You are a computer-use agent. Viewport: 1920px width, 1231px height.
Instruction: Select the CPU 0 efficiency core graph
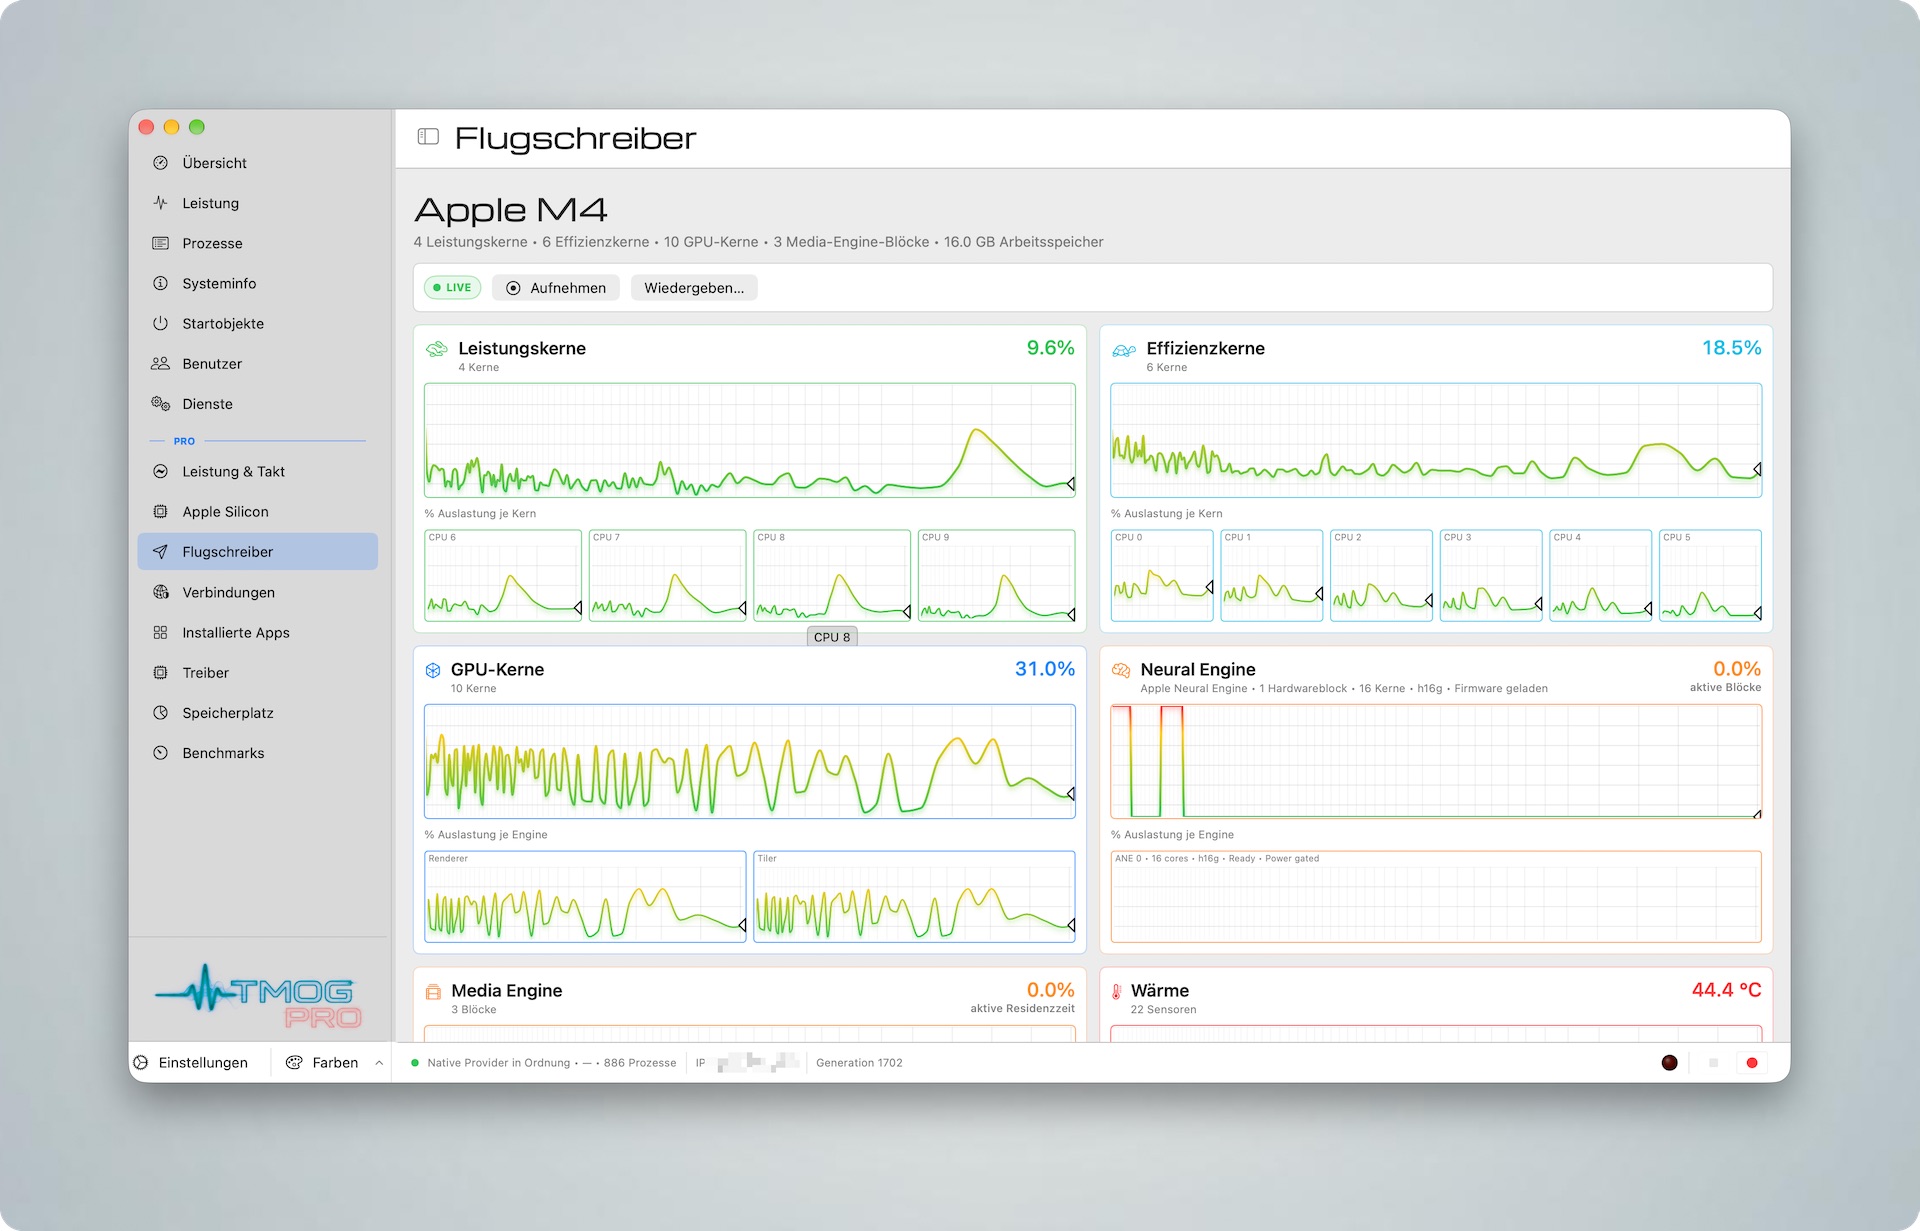[1162, 575]
